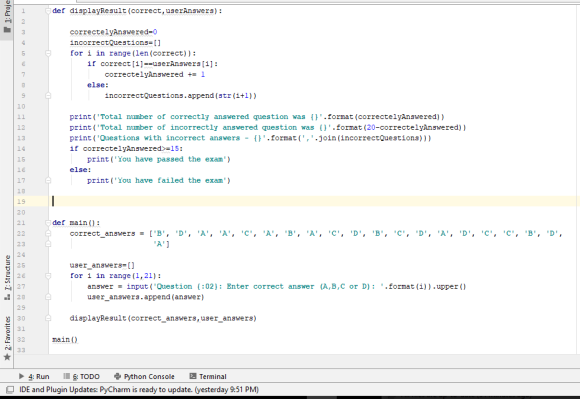Collapse the for loop fold at line 5
The image size is (580, 399).
(x=48, y=53)
